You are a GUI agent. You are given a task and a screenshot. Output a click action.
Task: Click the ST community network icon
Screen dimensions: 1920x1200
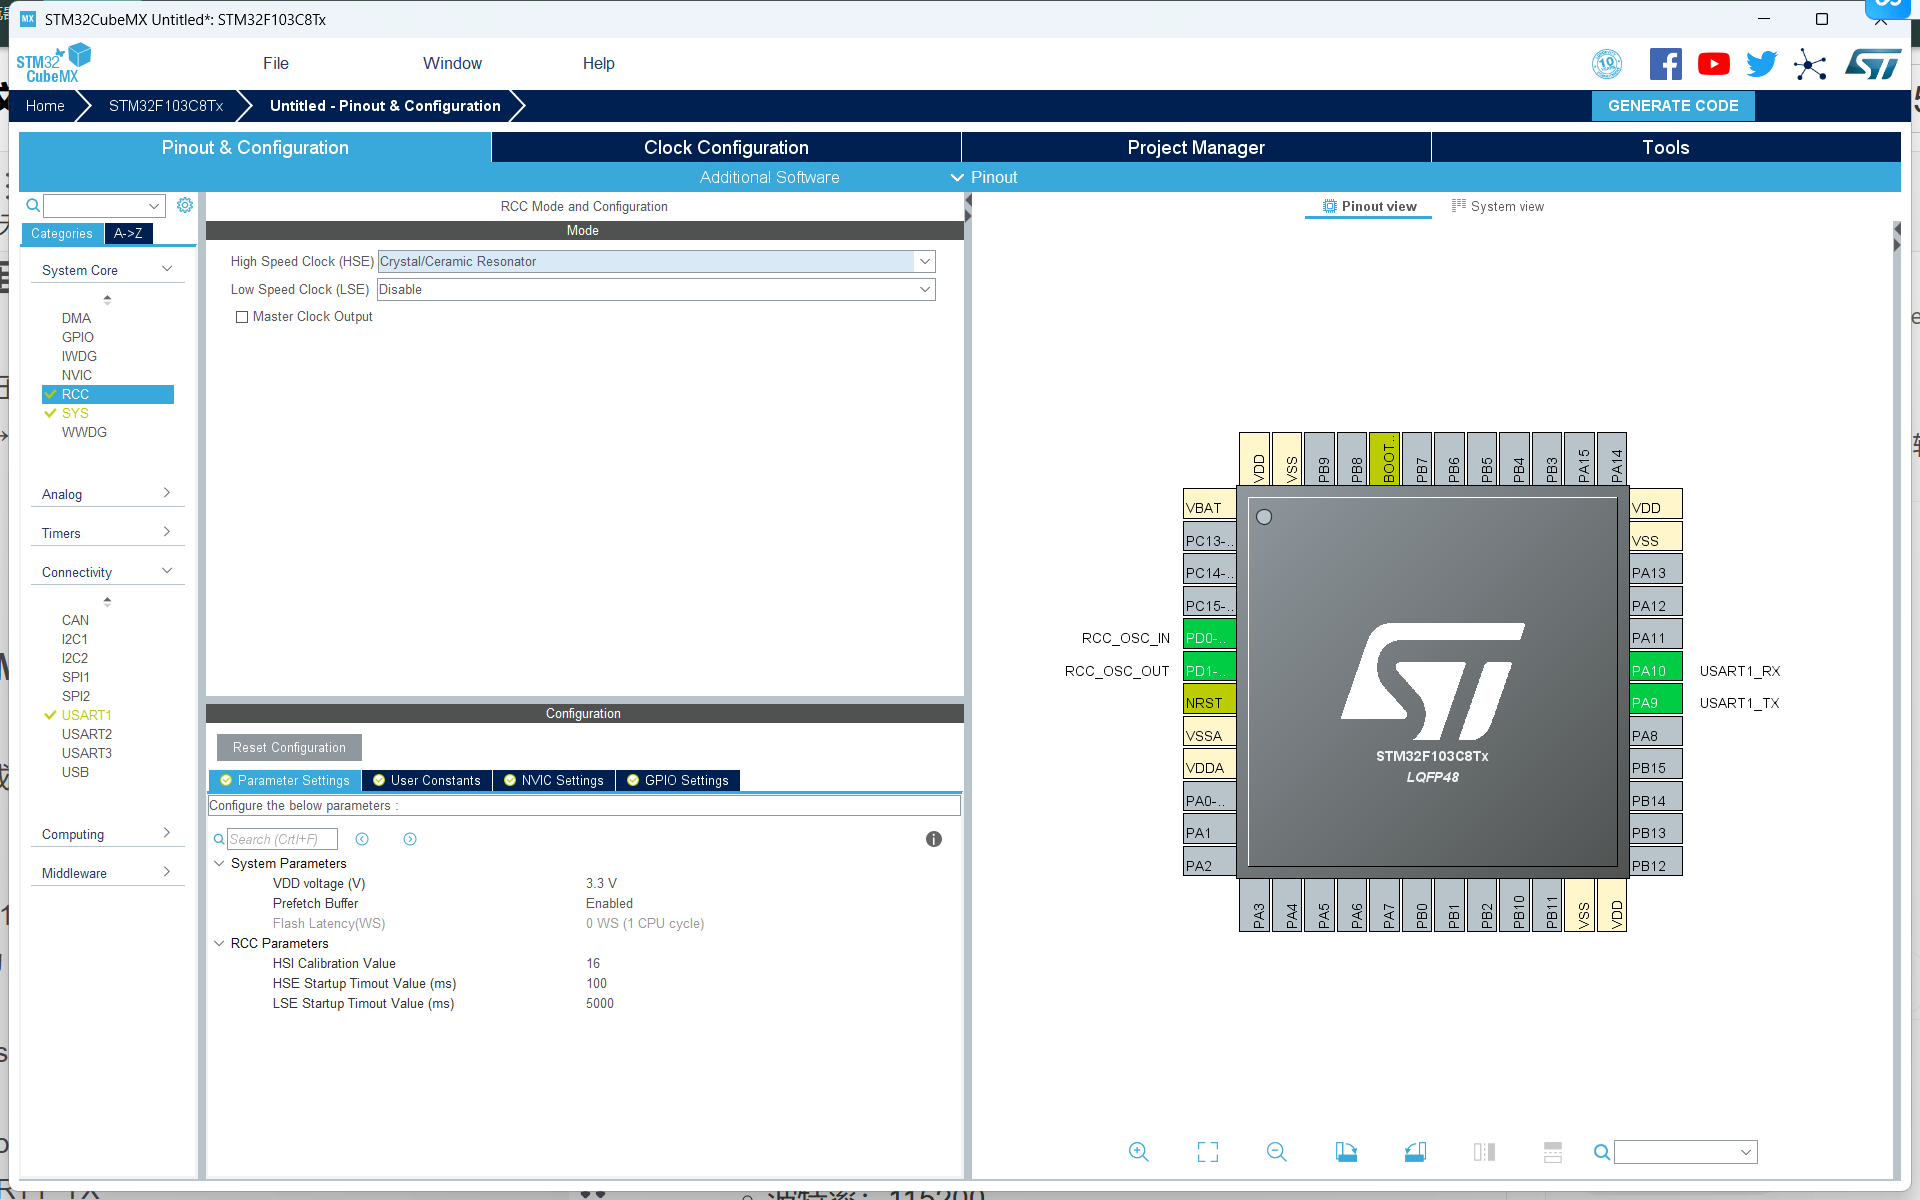click(x=1810, y=64)
